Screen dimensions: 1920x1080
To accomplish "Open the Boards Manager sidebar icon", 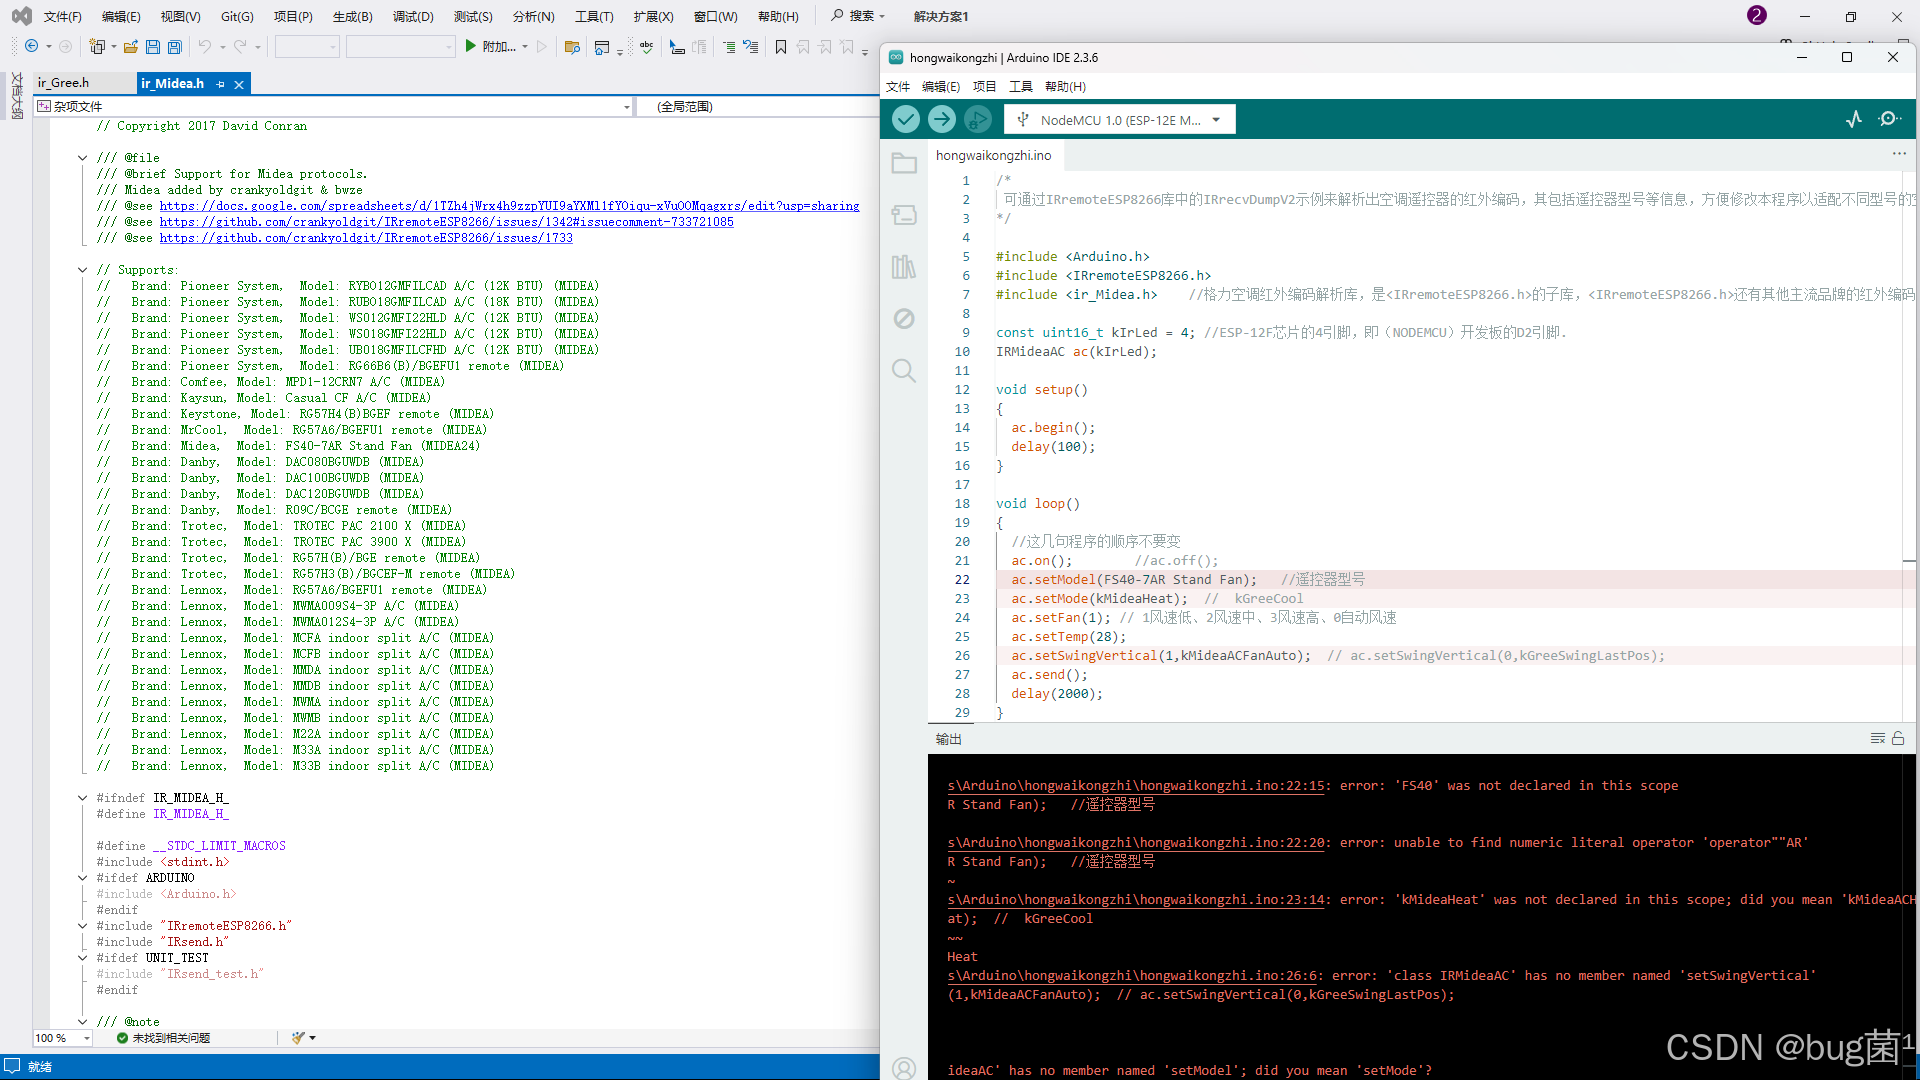I will (x=904, y=214).
